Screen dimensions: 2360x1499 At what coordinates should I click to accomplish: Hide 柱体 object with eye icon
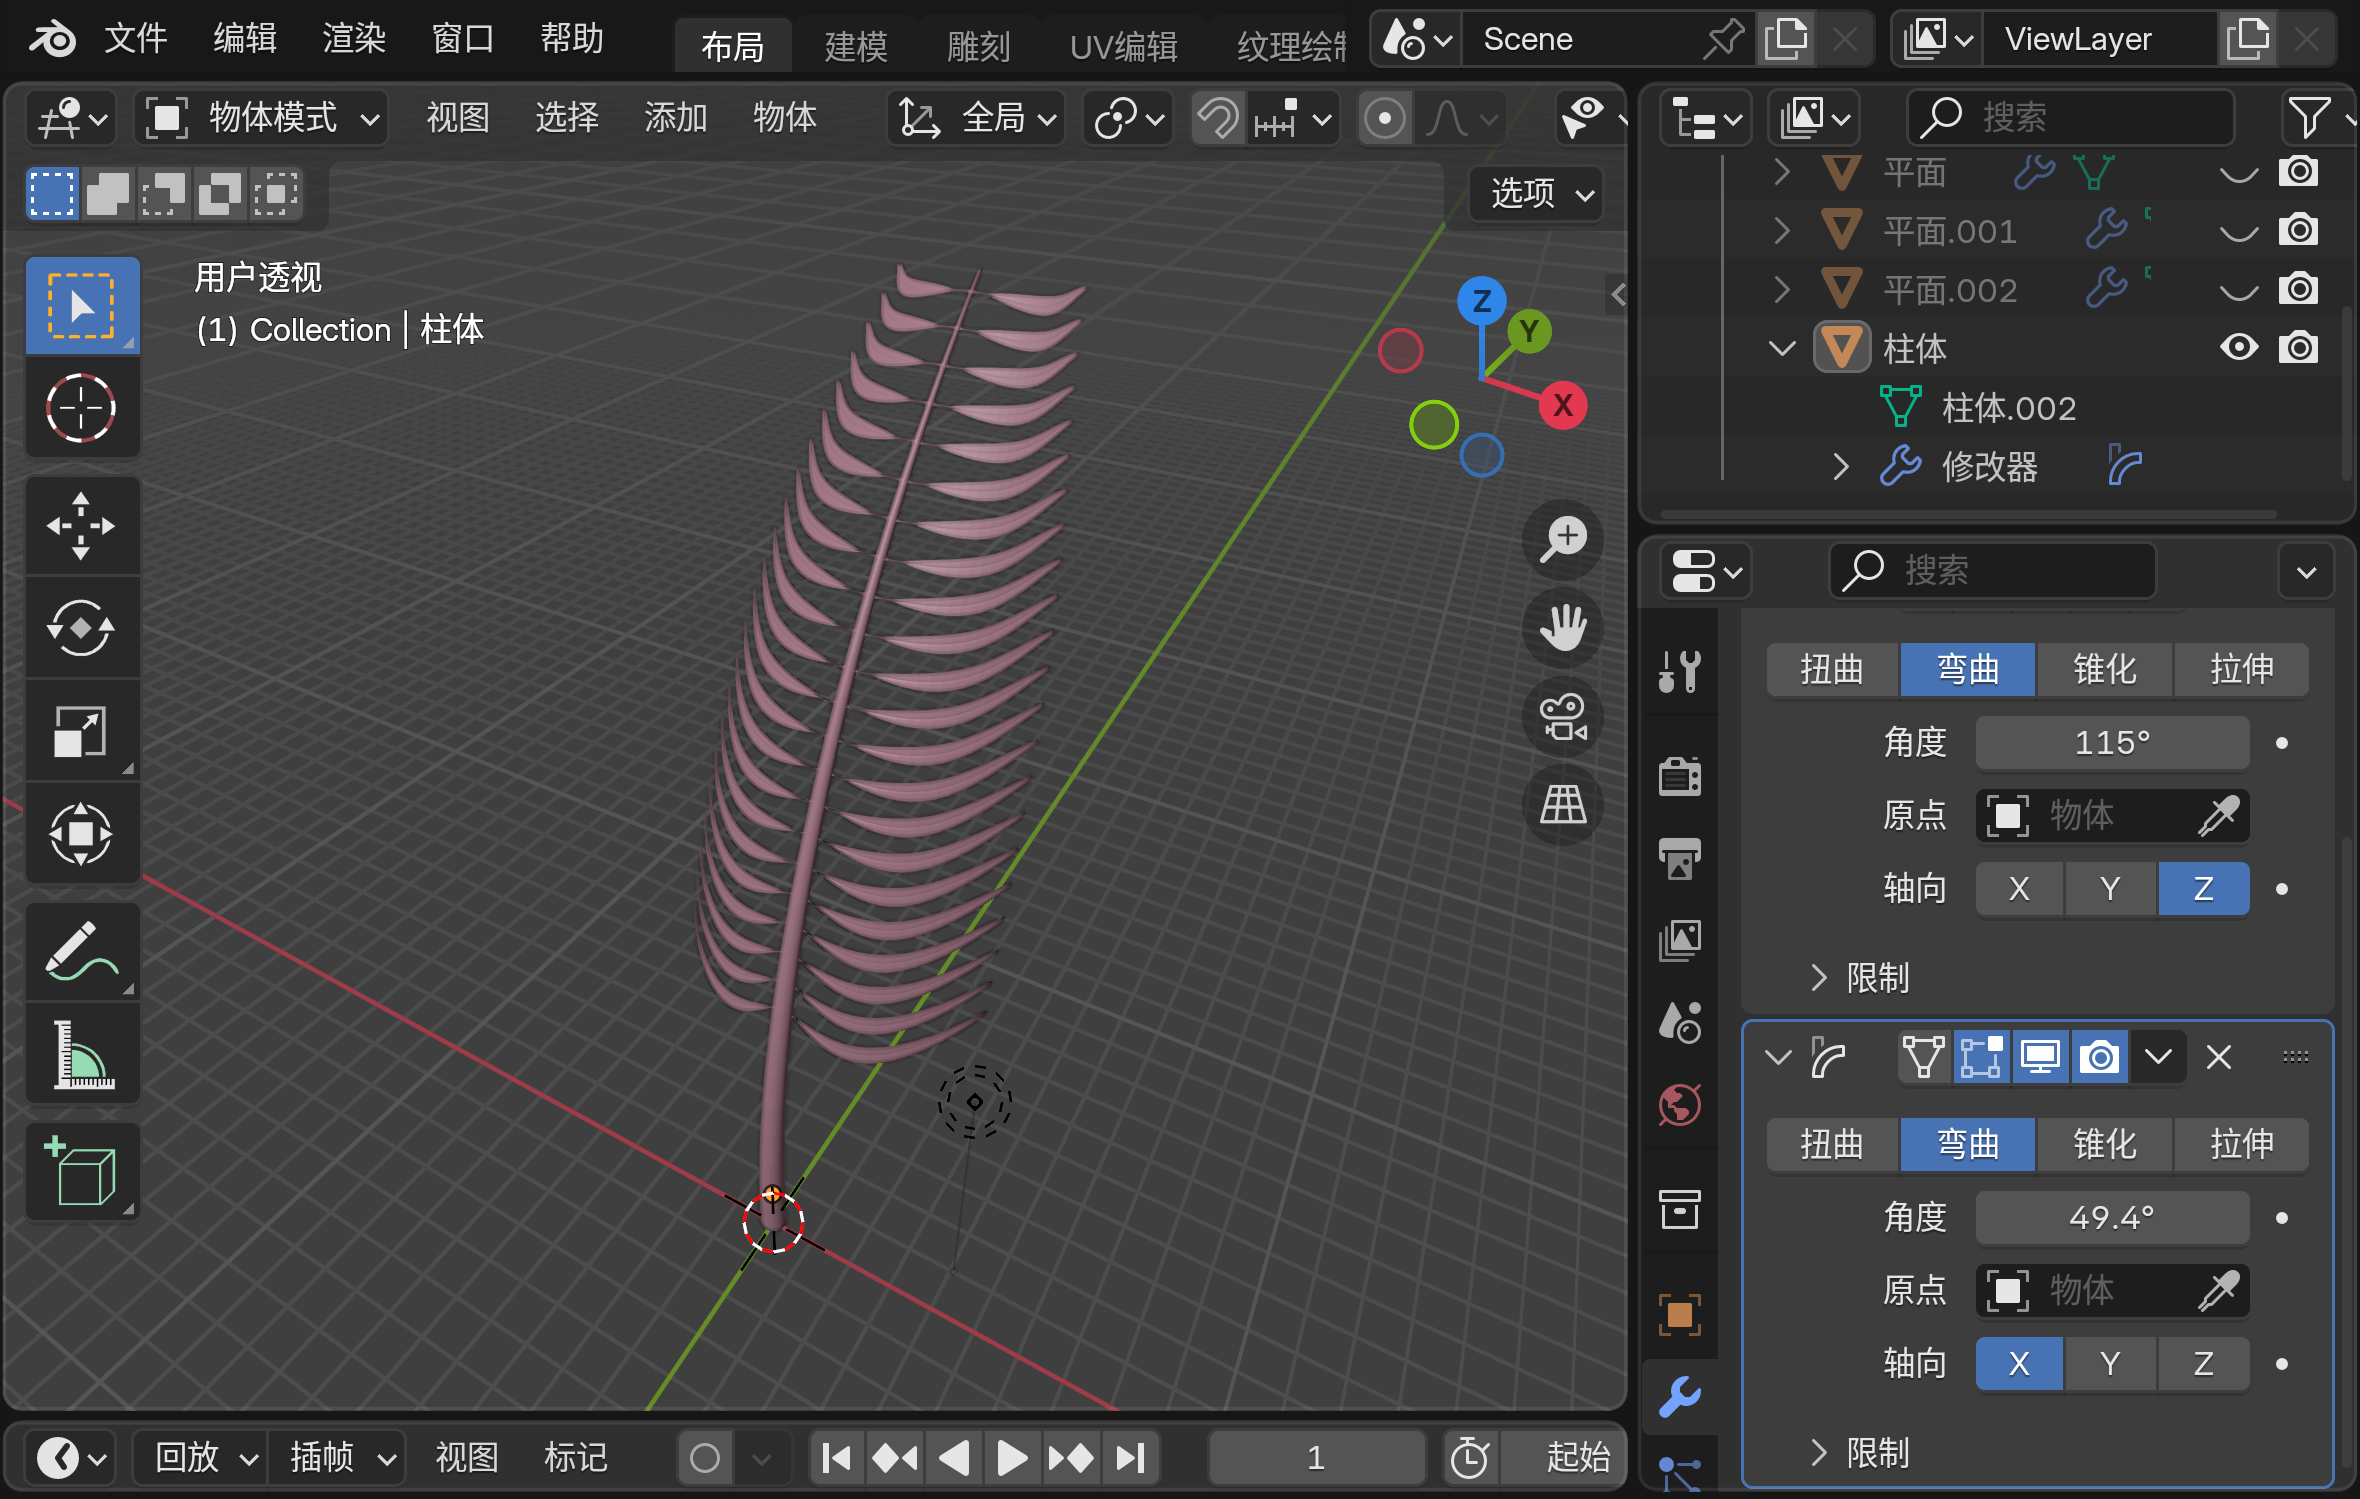2238,348
